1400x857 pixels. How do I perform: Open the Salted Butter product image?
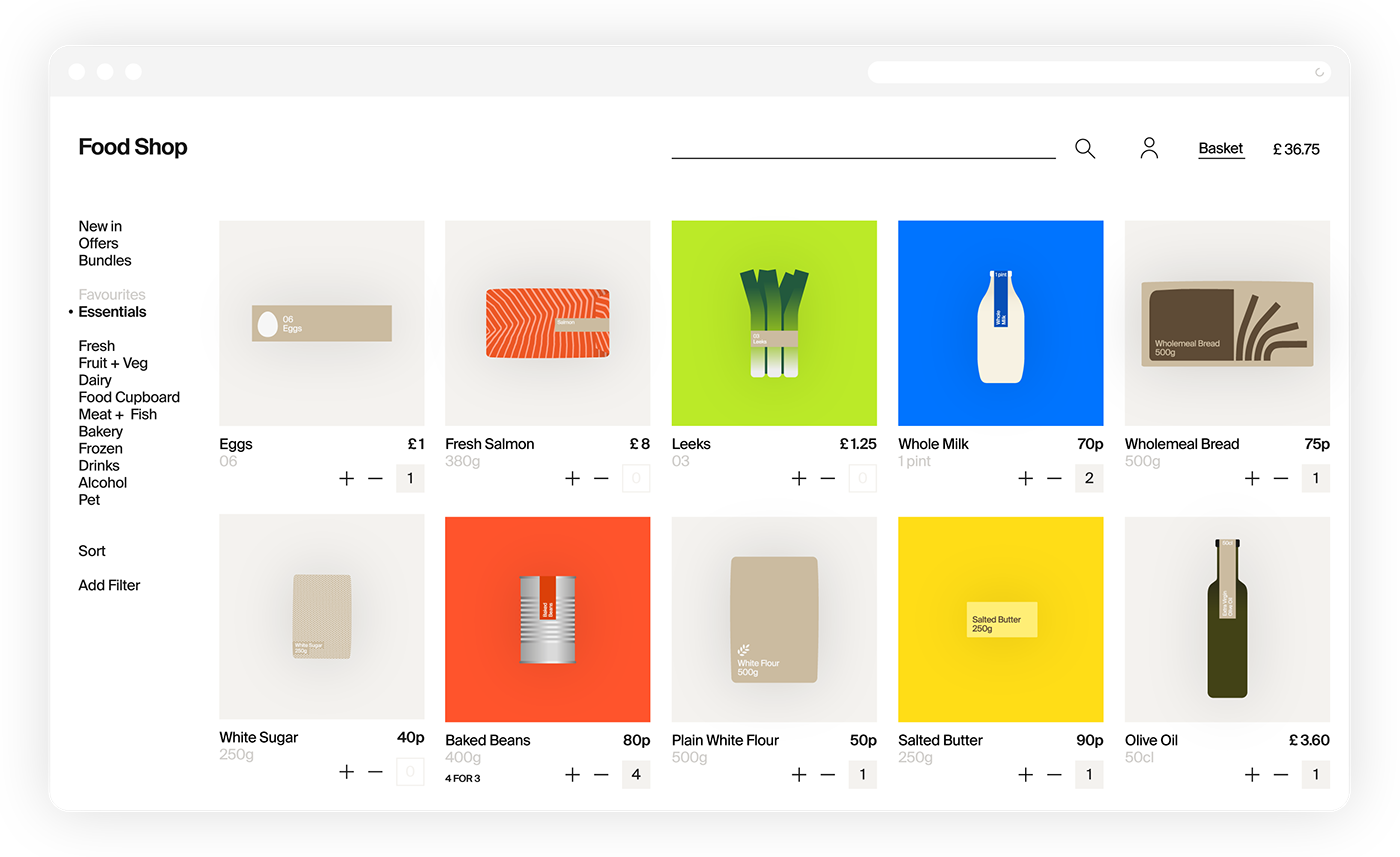(1001, 619)
